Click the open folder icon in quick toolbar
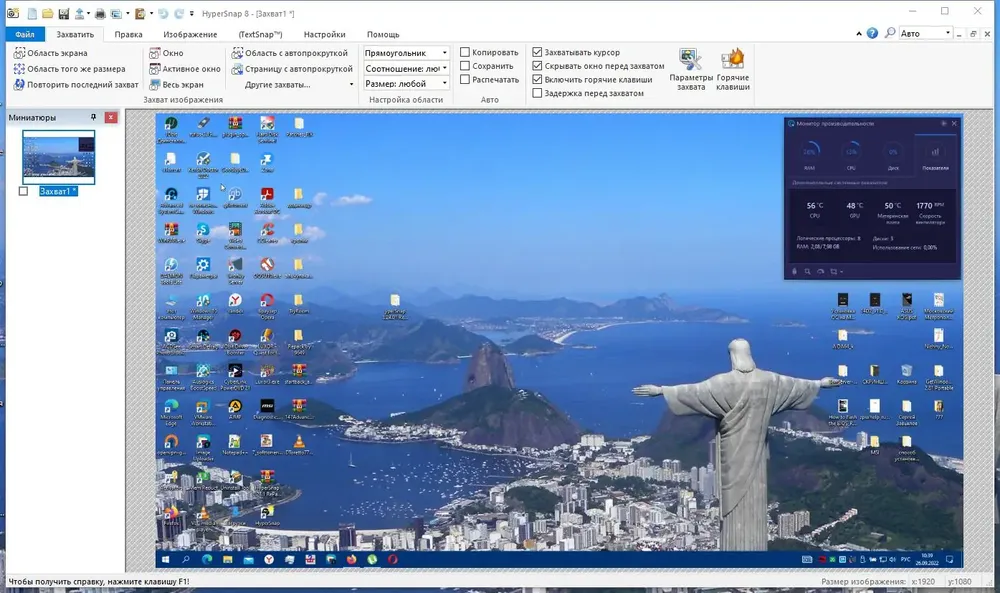 47,13
